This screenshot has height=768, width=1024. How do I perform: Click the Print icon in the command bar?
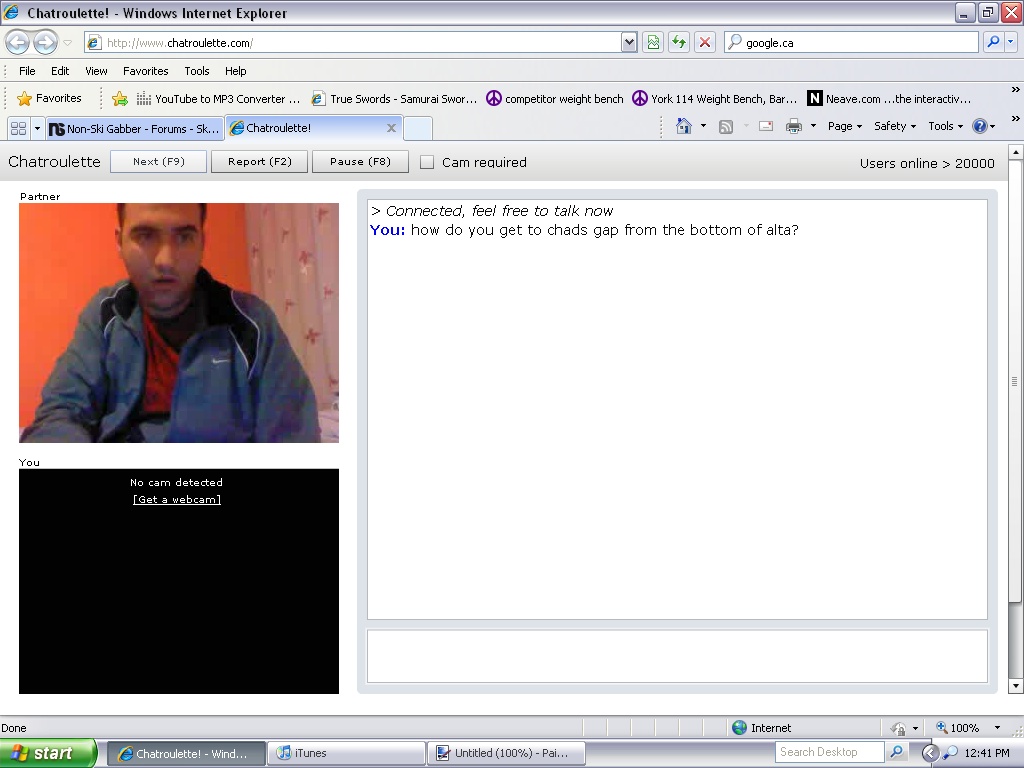click(x=795, y=126)
